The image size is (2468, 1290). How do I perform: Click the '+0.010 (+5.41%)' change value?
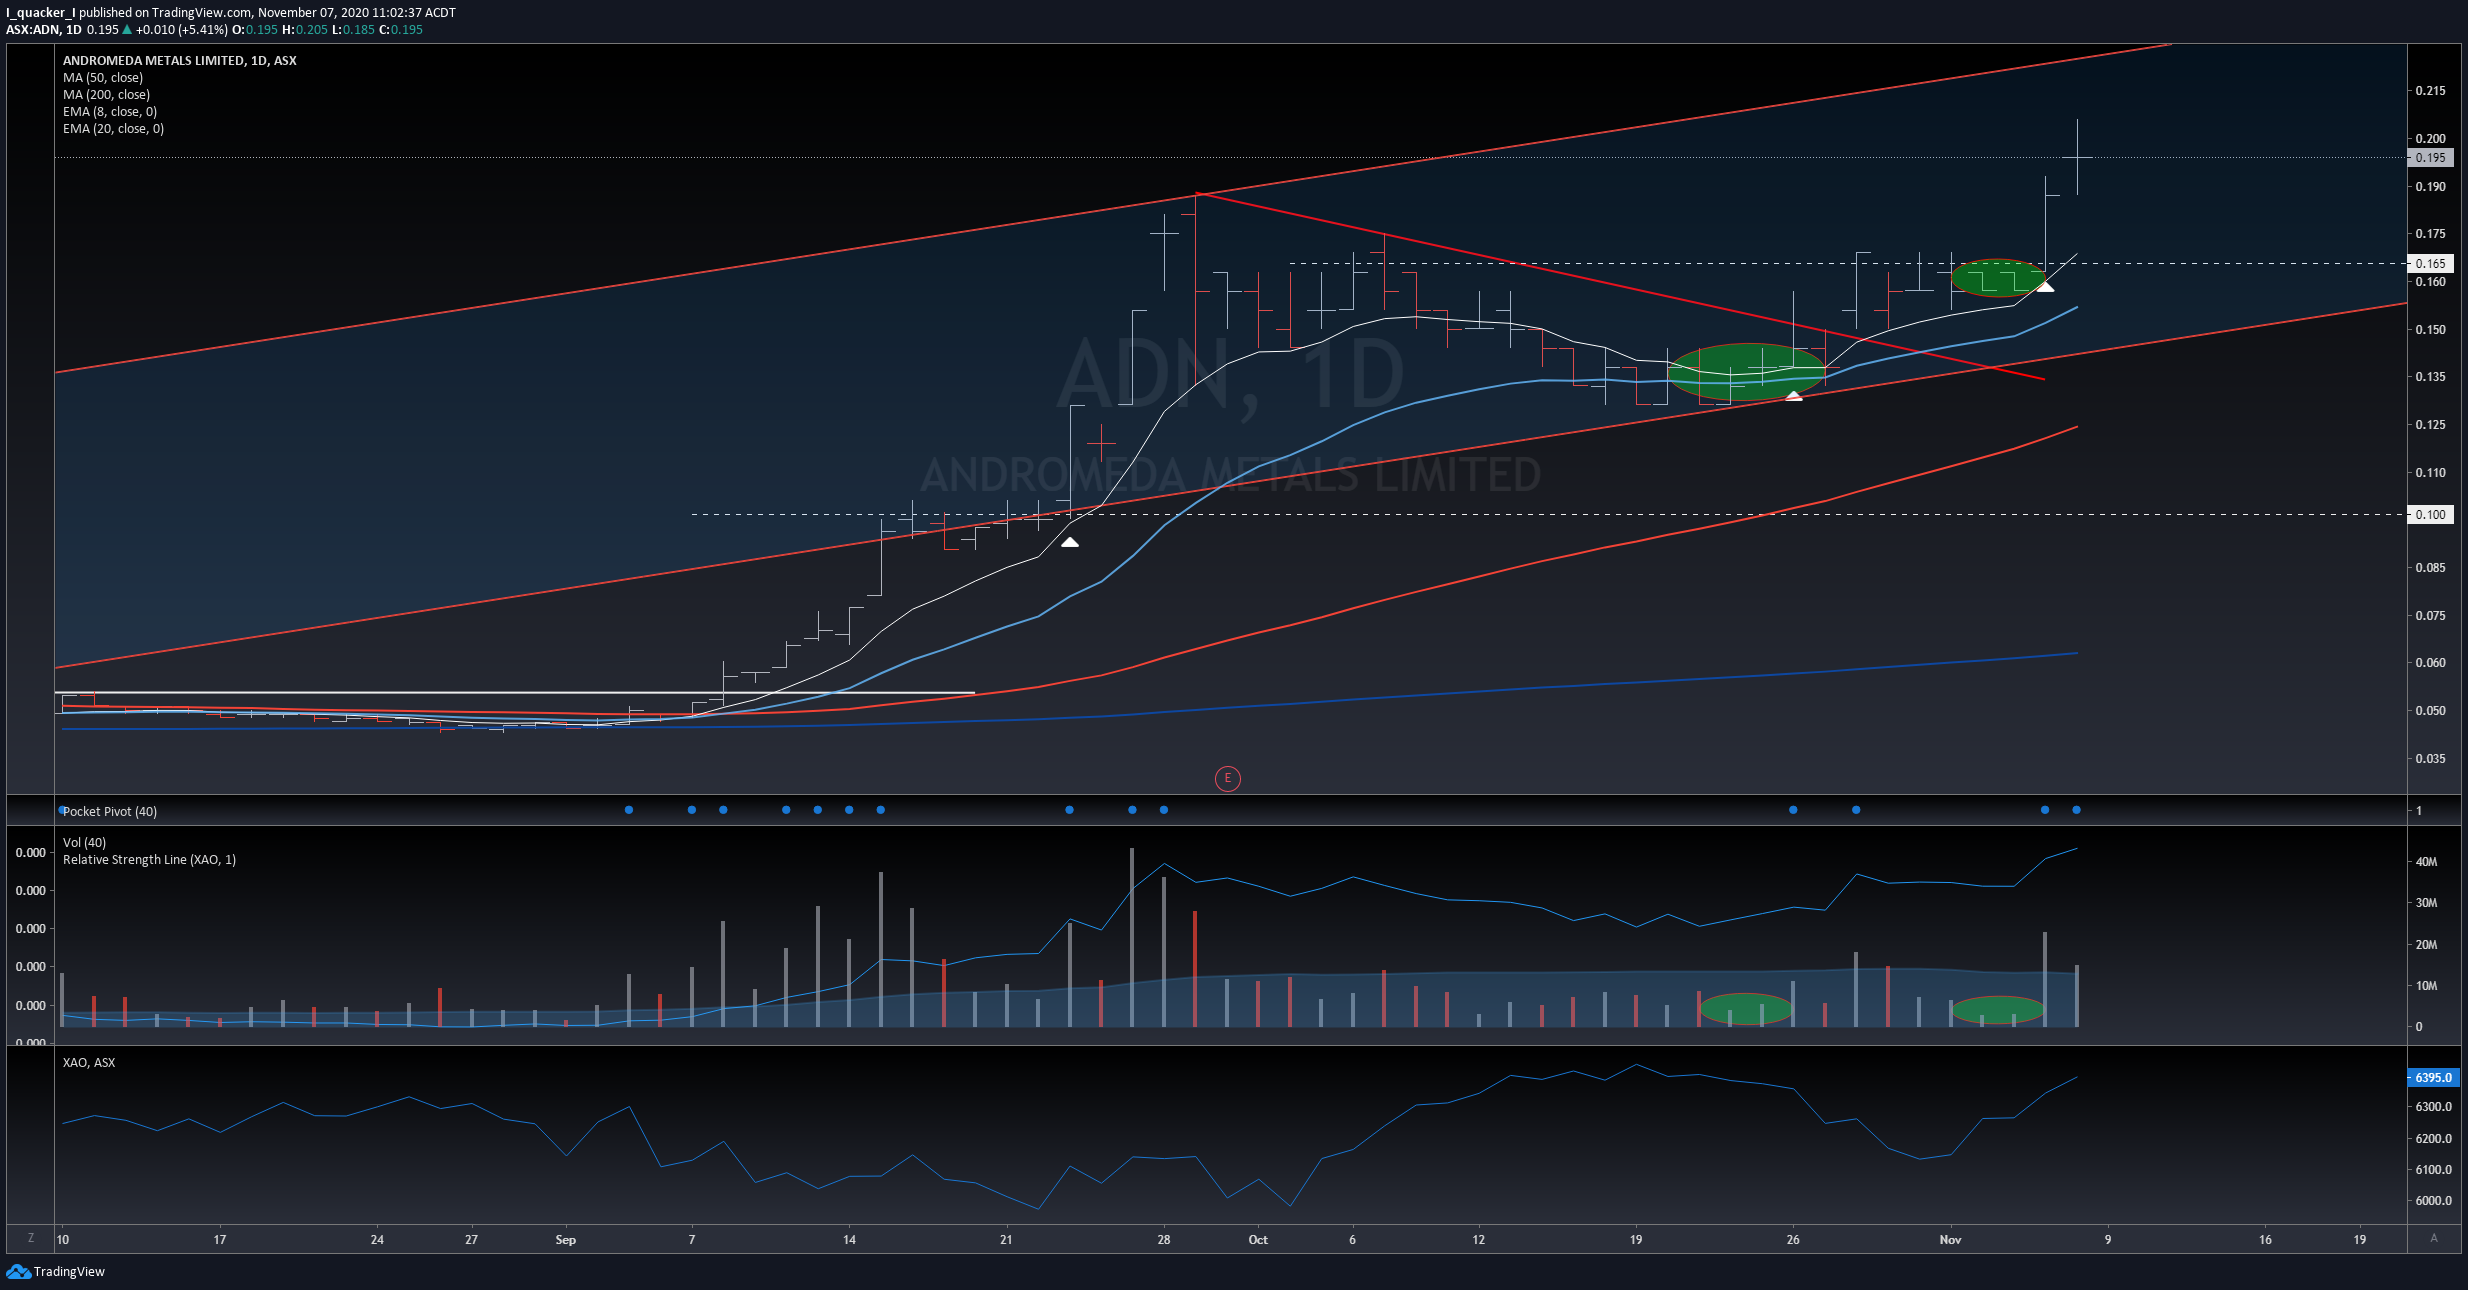tap(182, 30)
